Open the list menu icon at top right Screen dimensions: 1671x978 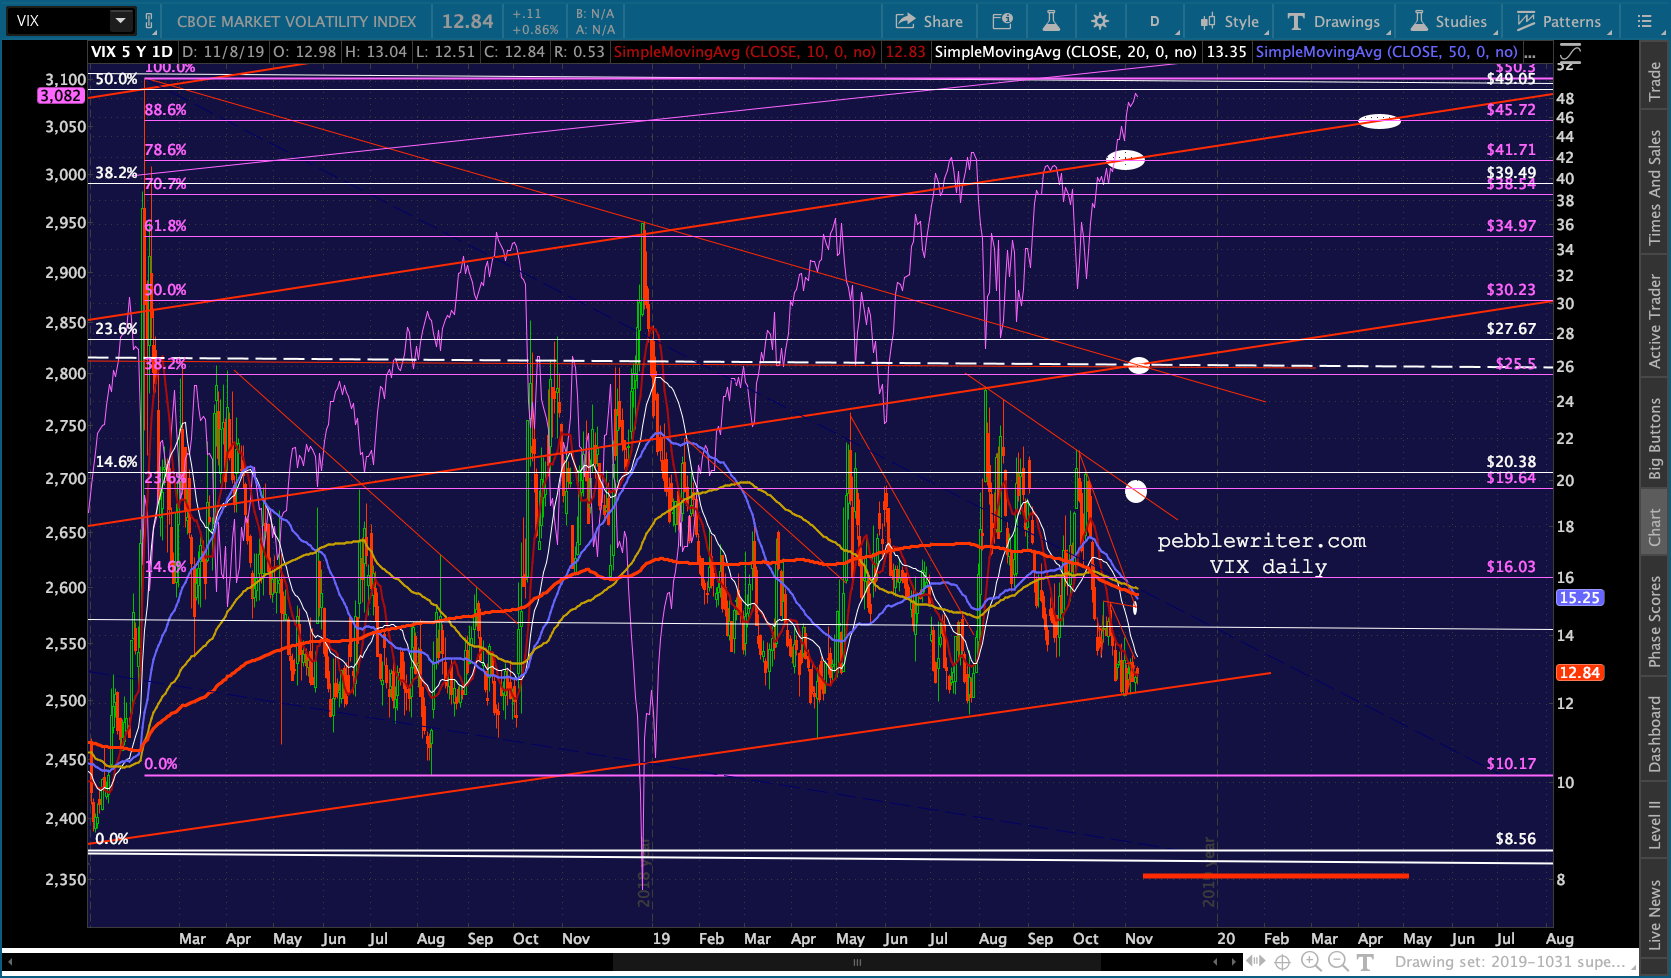1645,21
